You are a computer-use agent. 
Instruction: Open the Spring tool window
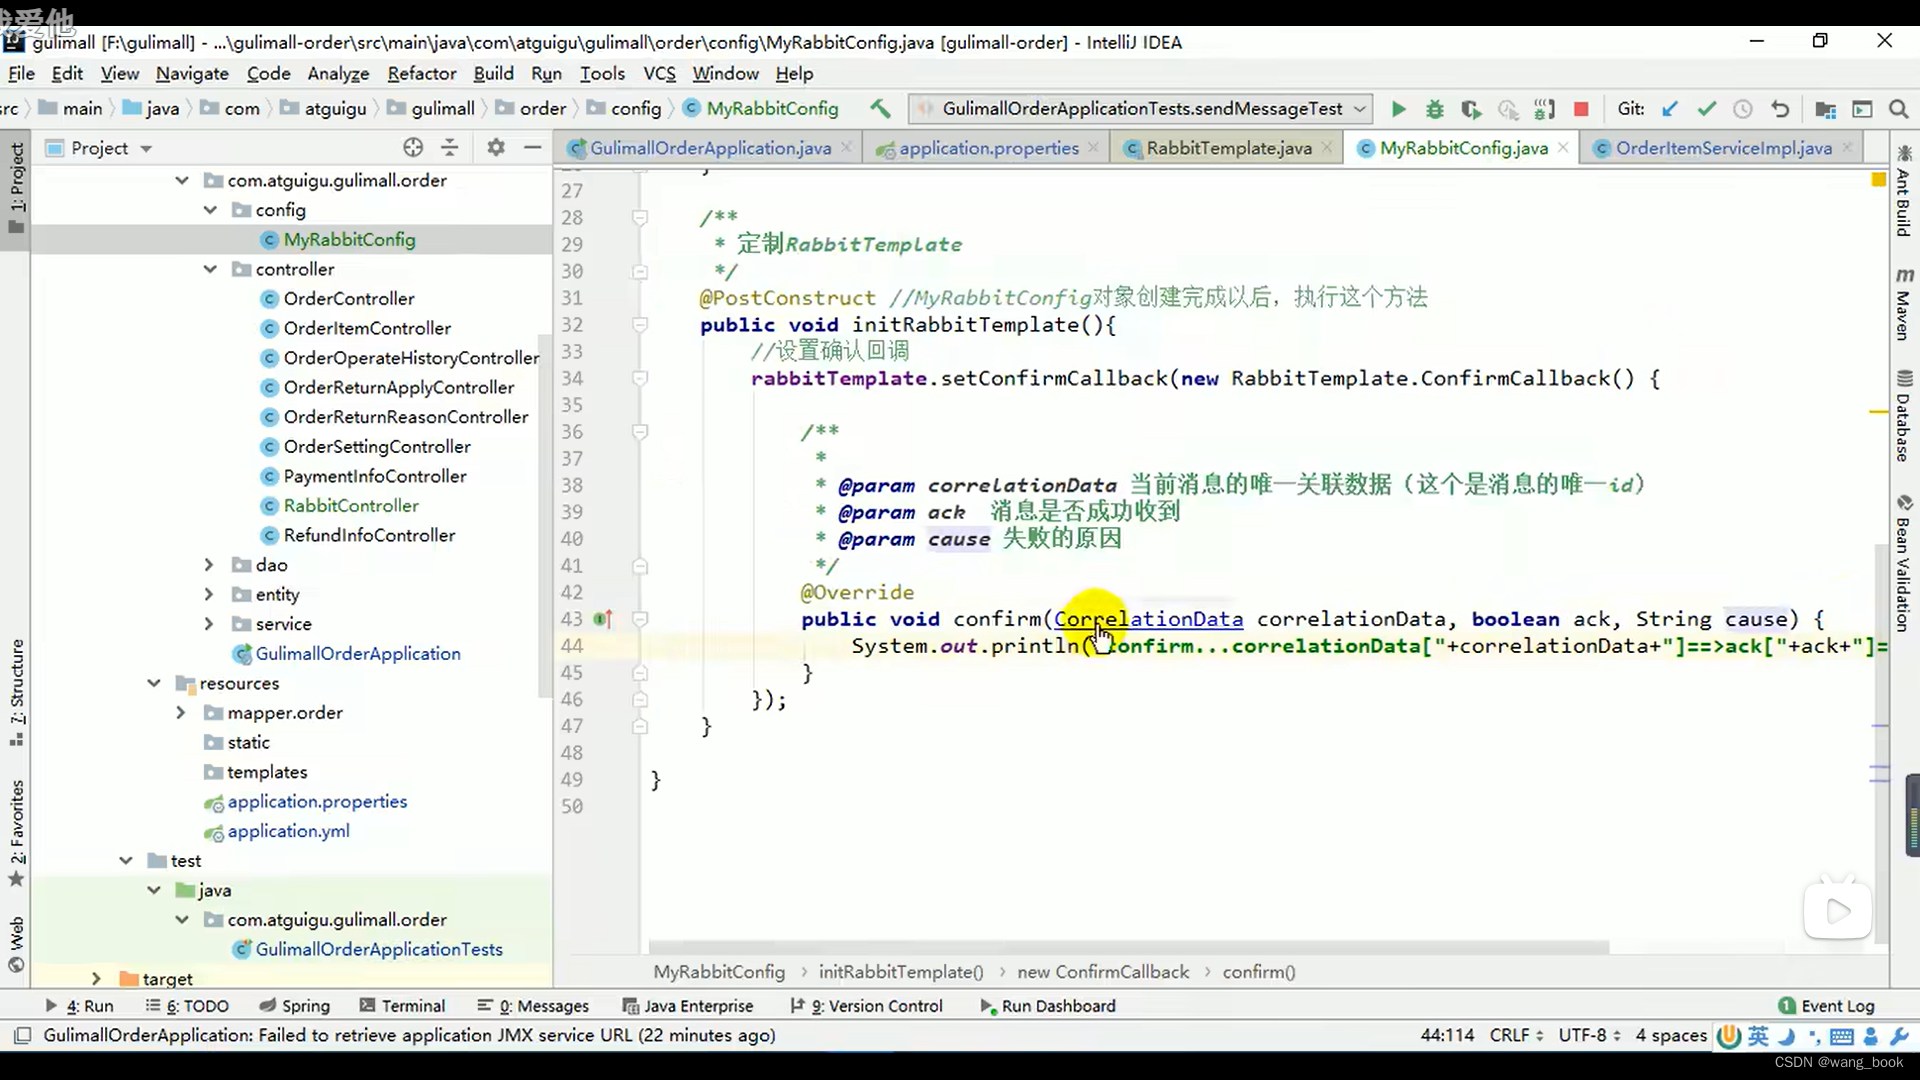(x=295, y=1006)
